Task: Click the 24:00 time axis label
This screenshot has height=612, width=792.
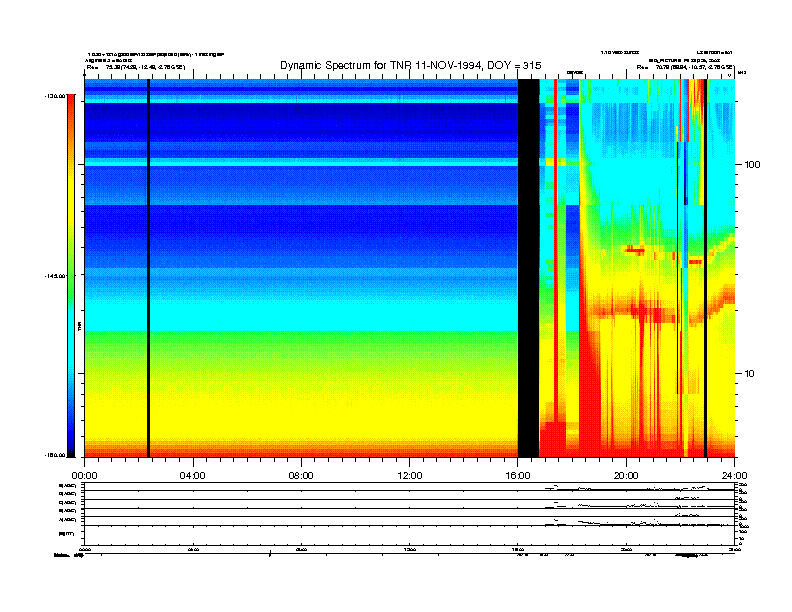Action: [734, 476]
